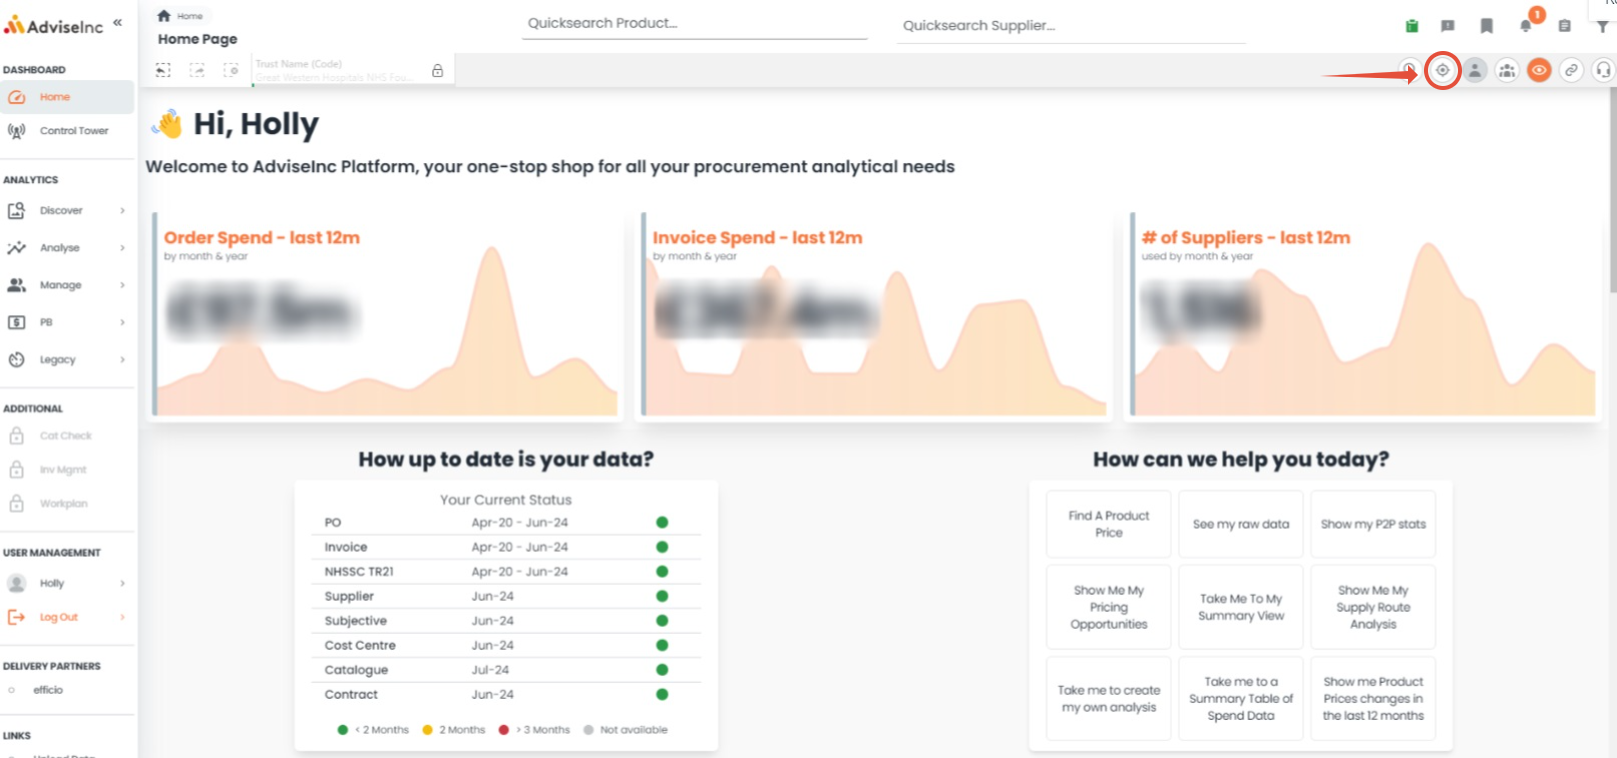Click the PO row green status dot
The height and width of the screenshot is (758, 1617).
[x=662, y=522]
